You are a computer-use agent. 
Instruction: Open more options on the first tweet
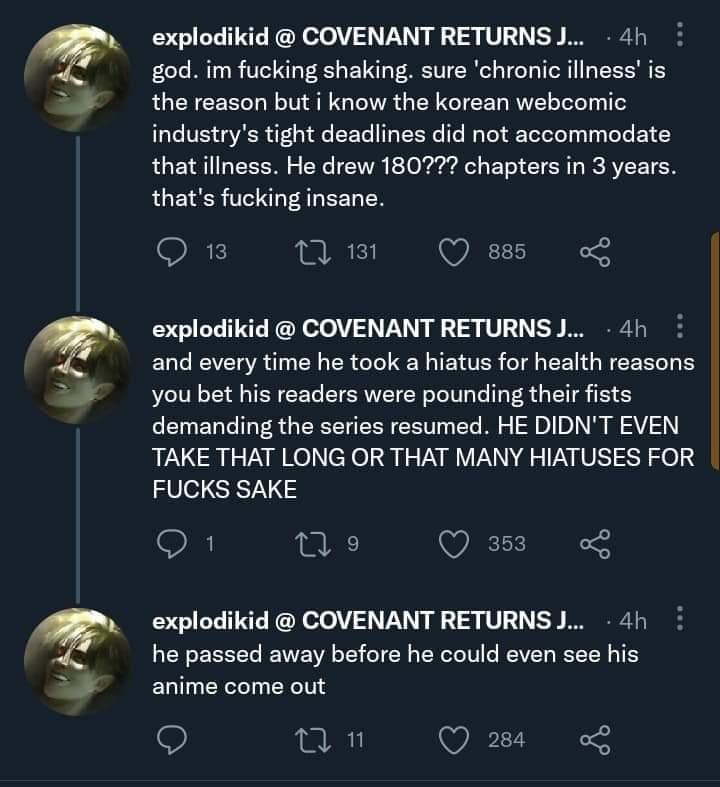[x=680, y=37]
